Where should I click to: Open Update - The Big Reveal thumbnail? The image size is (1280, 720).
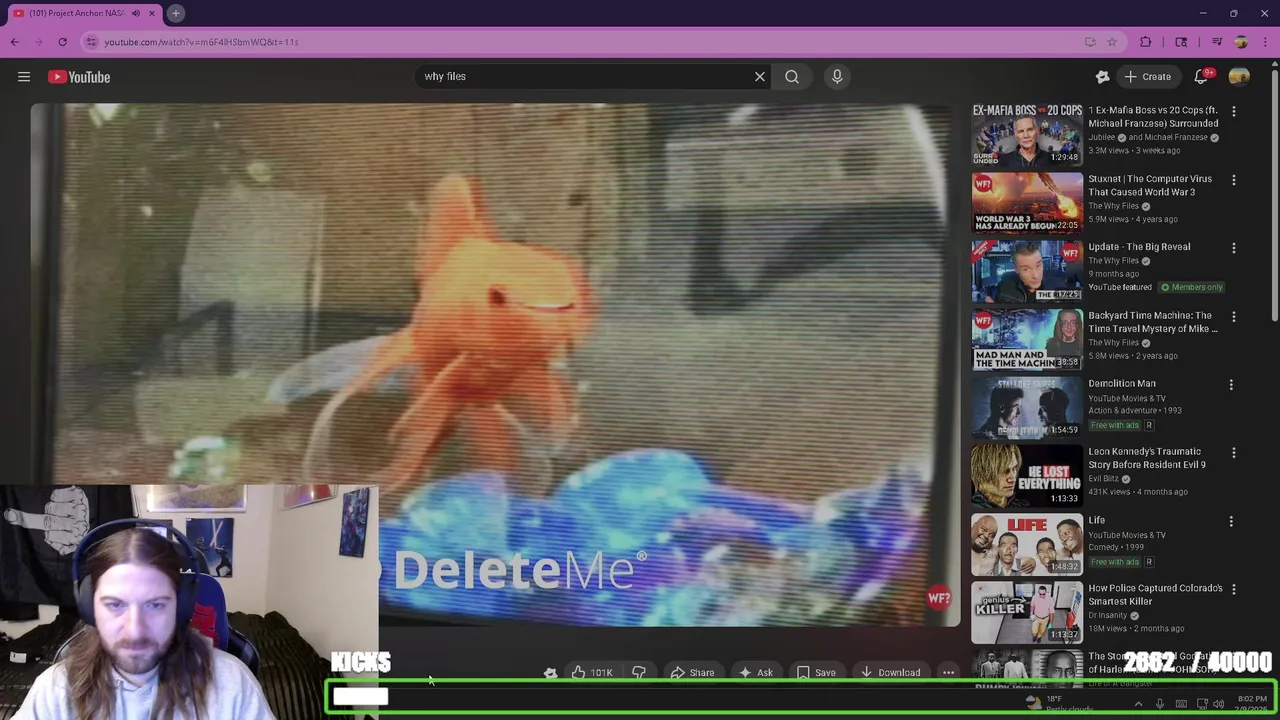pyautogui.click(x=1027, y=270)
